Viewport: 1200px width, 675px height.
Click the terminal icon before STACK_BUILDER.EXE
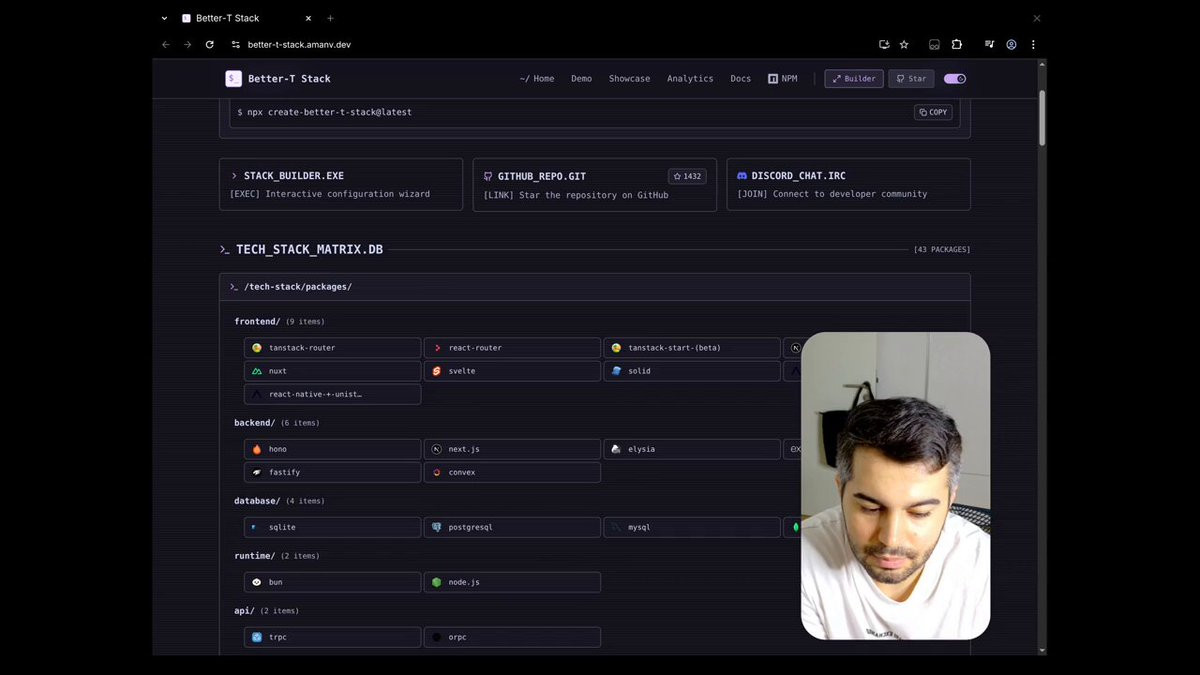(235, 176)
